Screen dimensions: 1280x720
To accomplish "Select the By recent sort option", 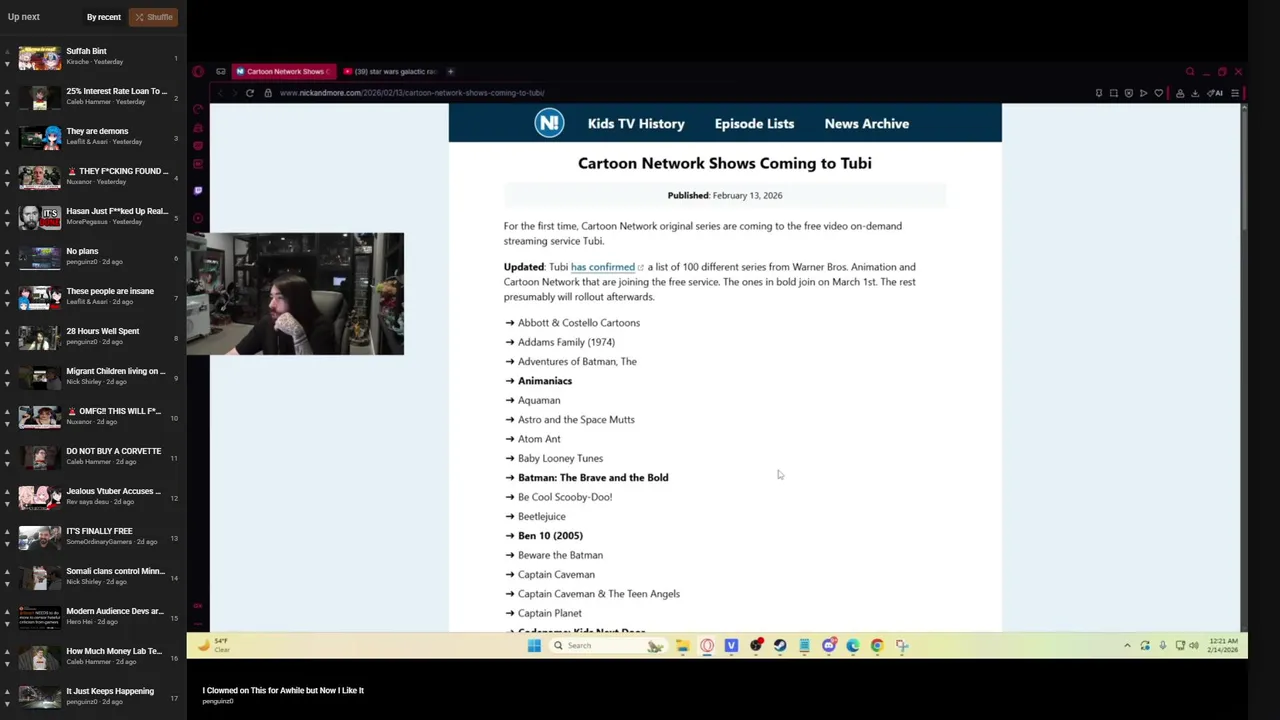I will [x=103, y=17].
